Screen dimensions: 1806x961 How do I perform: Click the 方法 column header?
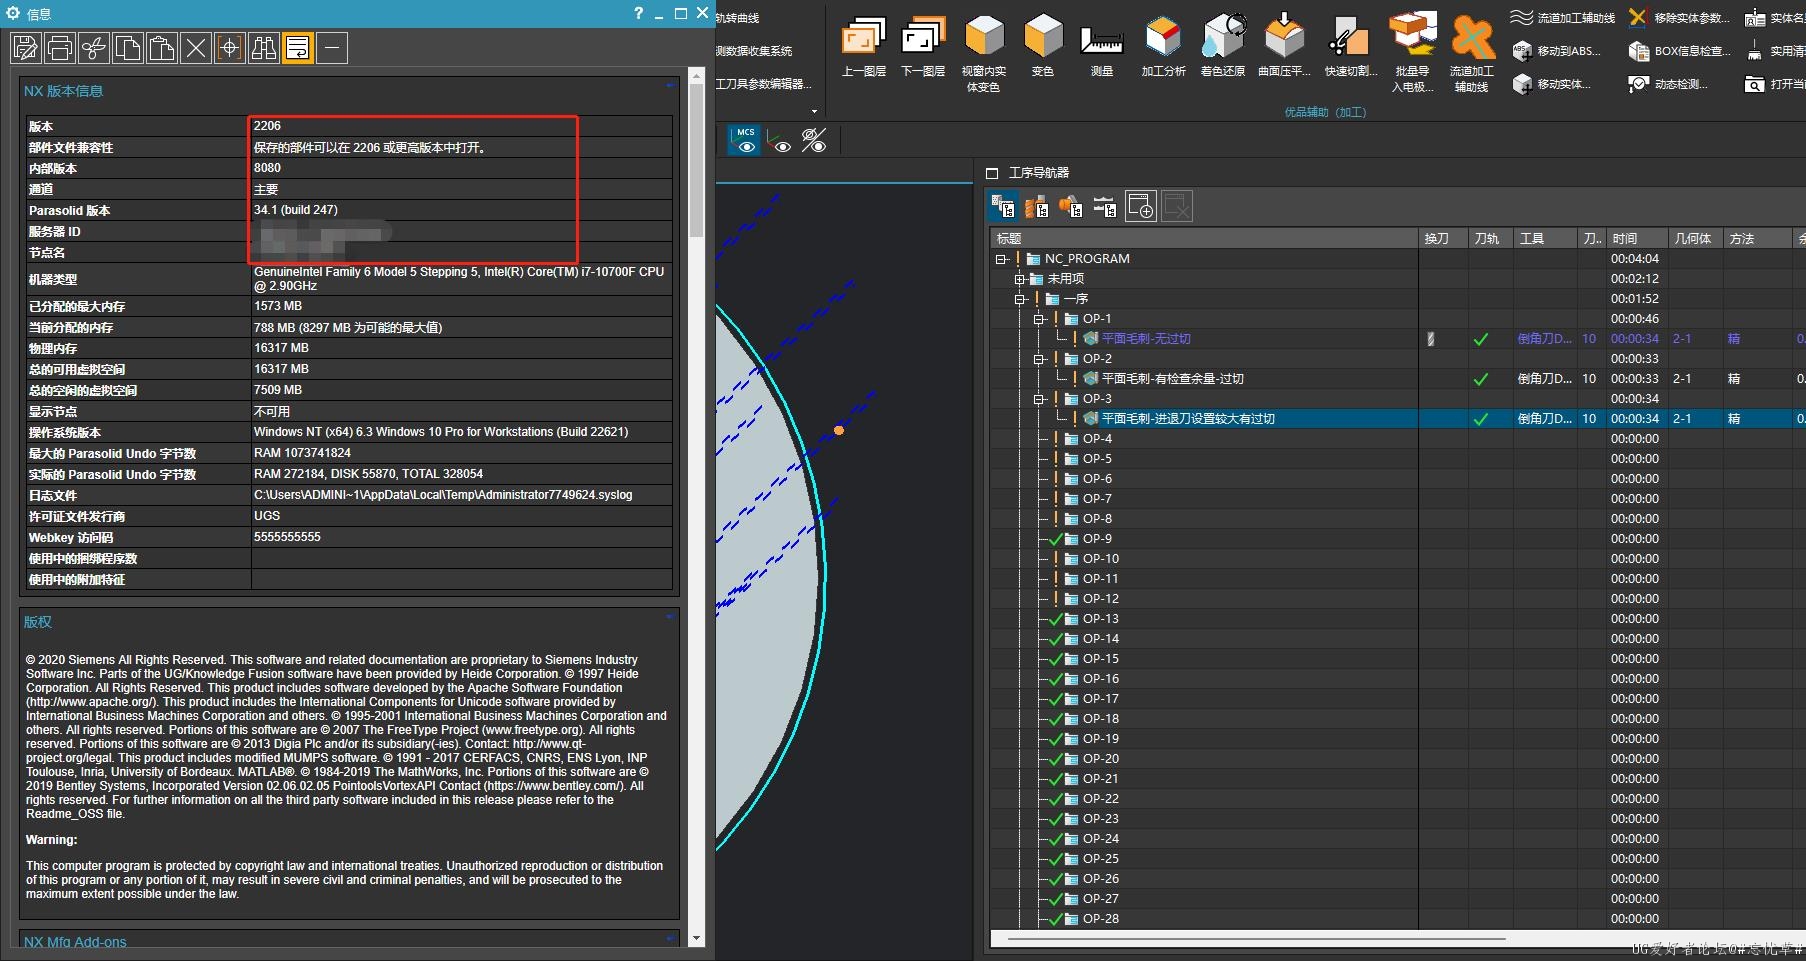pos(1757,238)
